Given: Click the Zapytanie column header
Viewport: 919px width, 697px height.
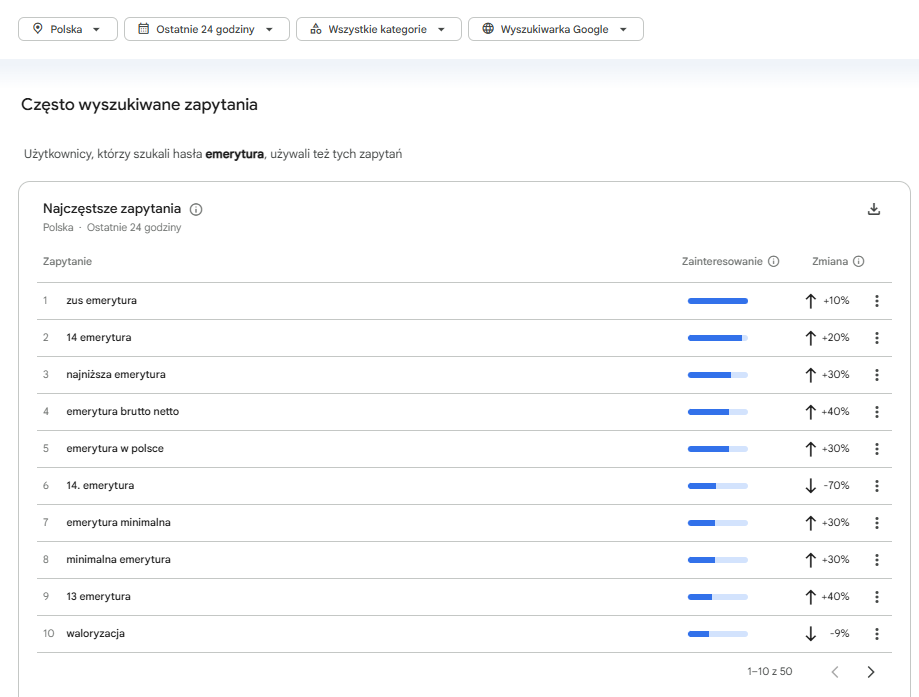Looking at the screenshot, I should point(67,261).
